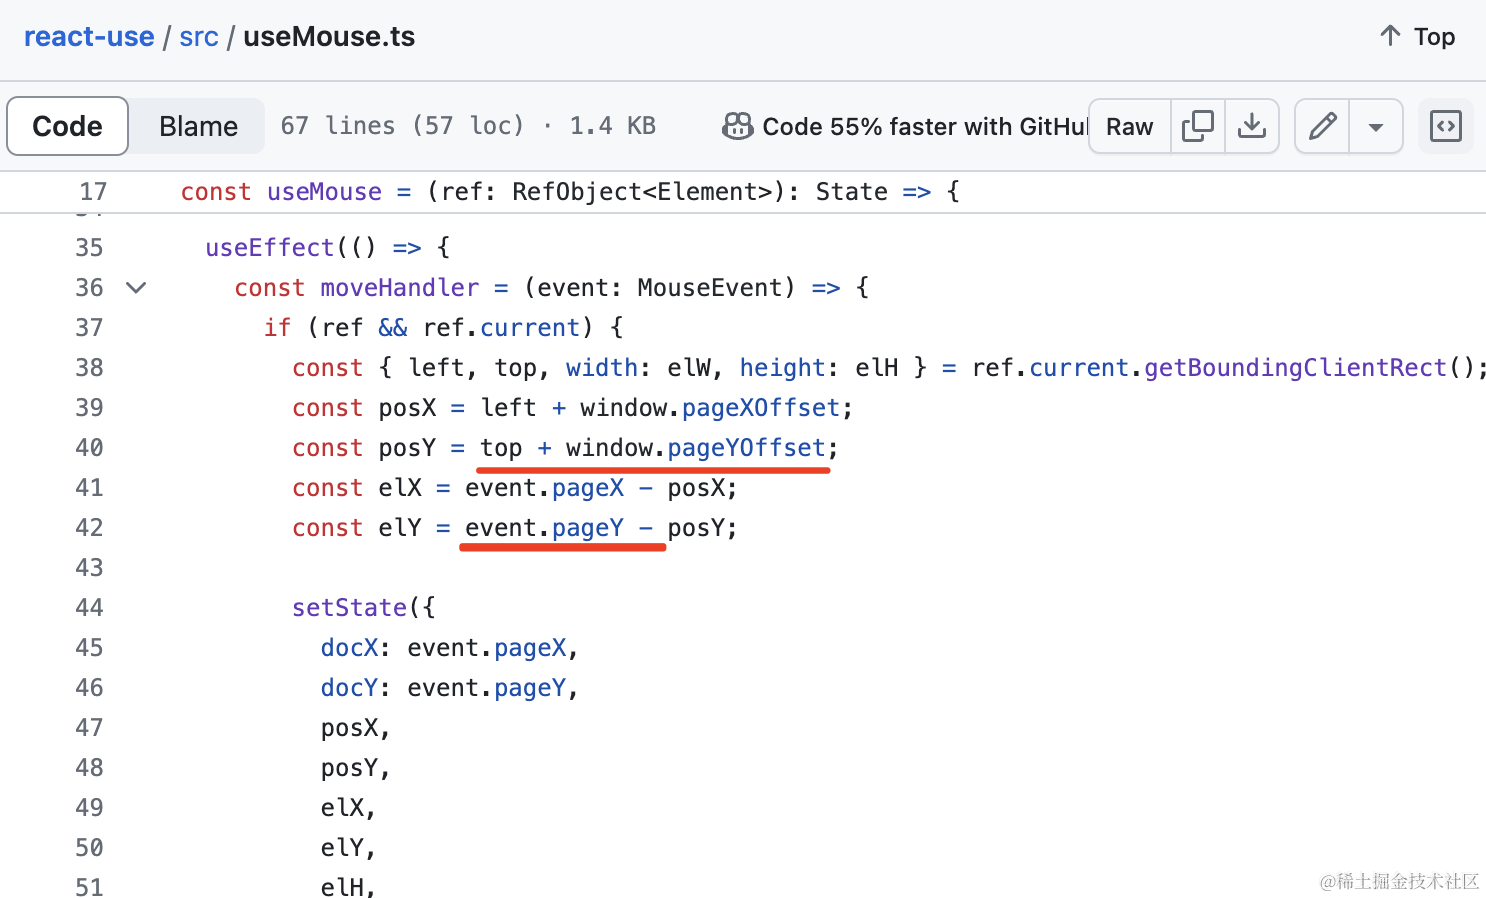Click getBoundingClientRect on line 38
This screenshot has height=898, width=1486.
1296,368
